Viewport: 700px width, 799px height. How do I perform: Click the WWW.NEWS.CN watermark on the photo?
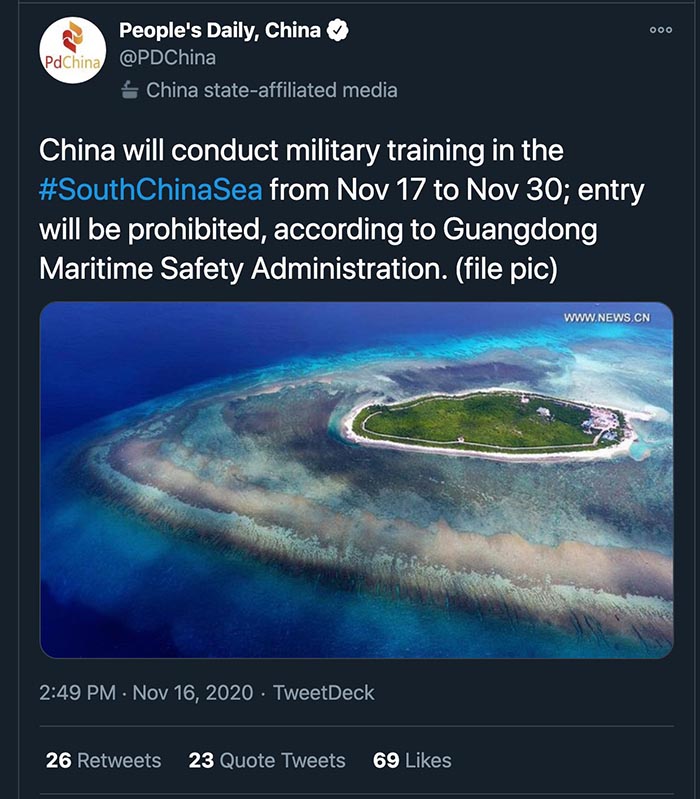[606, 318]
